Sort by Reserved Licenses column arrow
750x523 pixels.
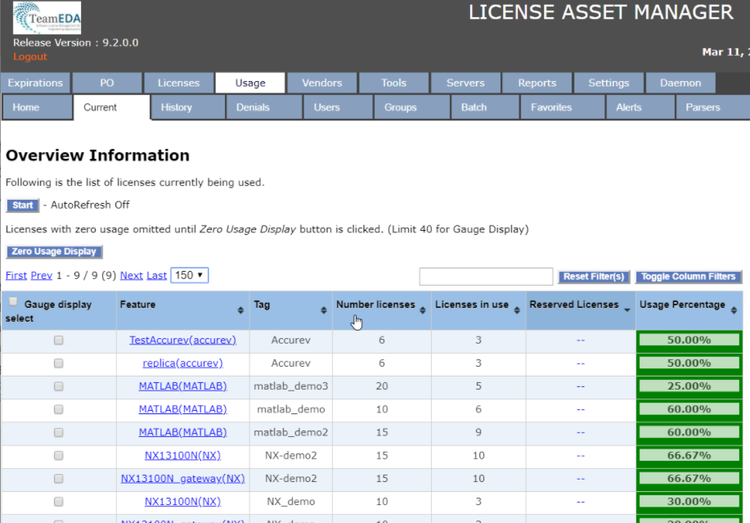[627, 311]
